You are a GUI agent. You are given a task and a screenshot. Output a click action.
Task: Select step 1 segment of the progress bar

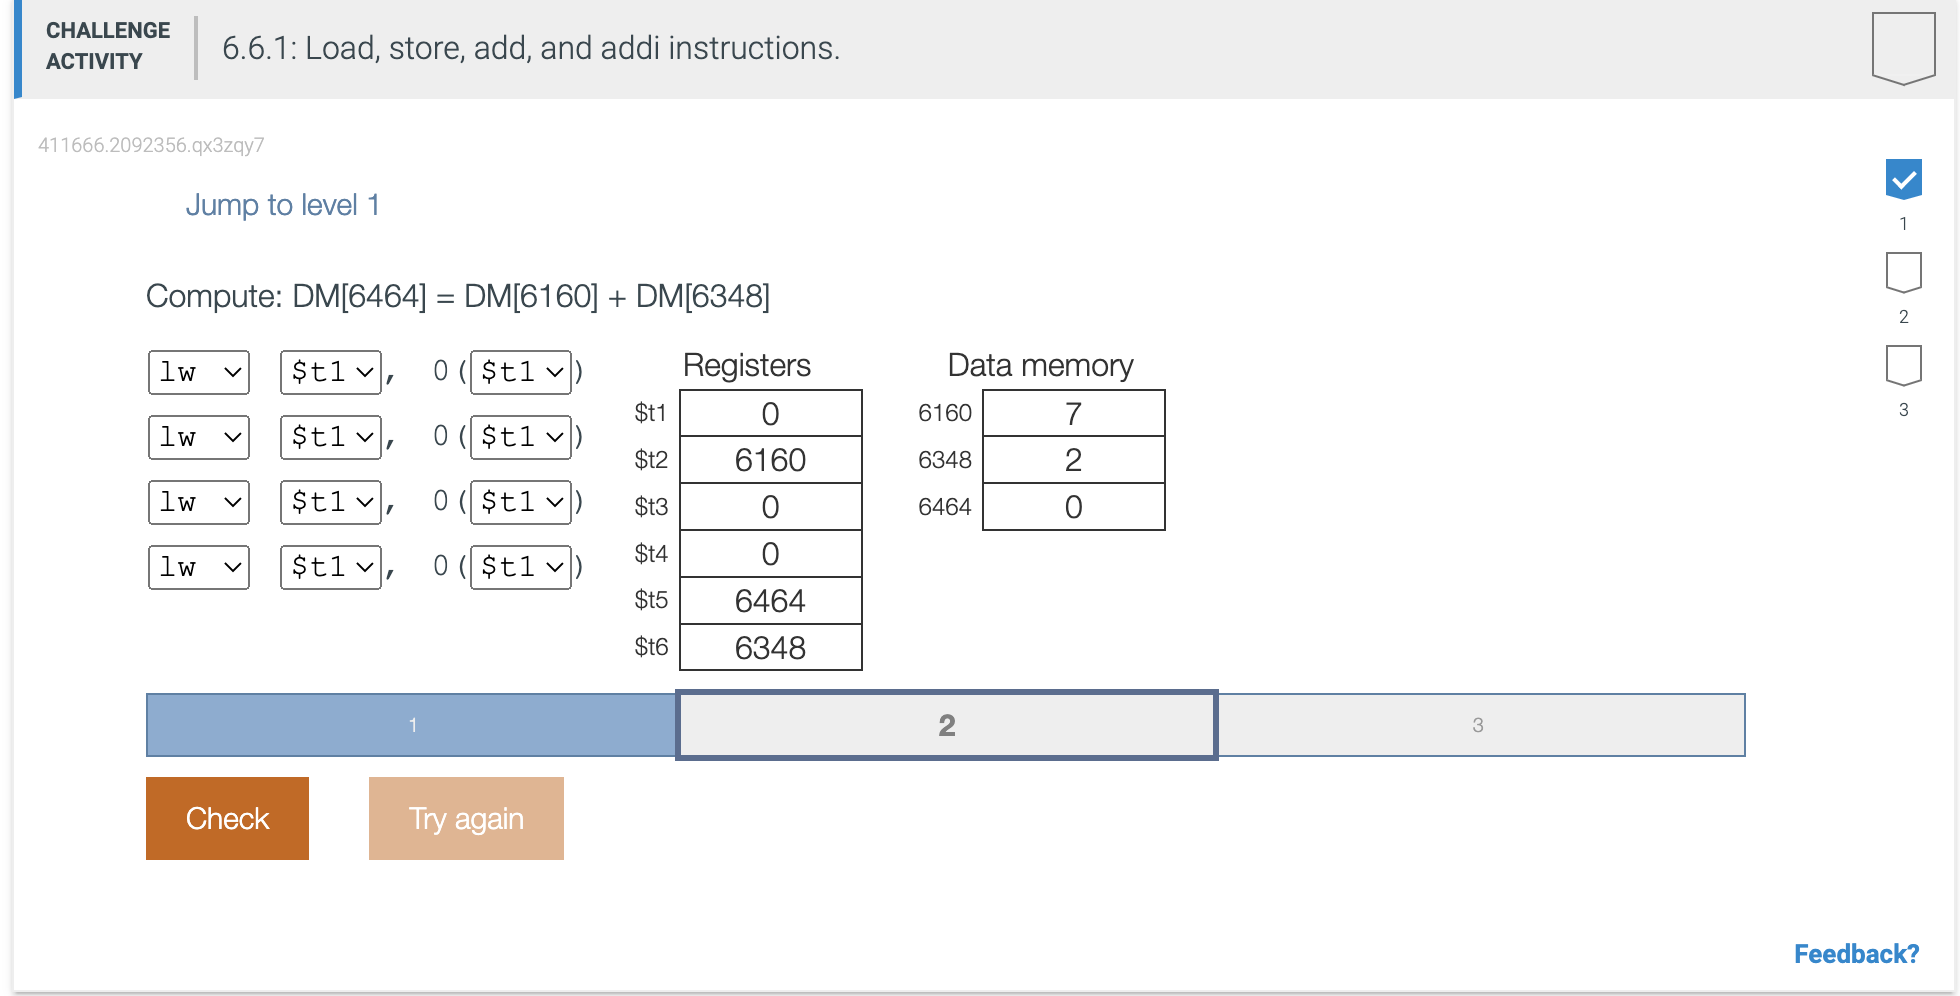412,725
